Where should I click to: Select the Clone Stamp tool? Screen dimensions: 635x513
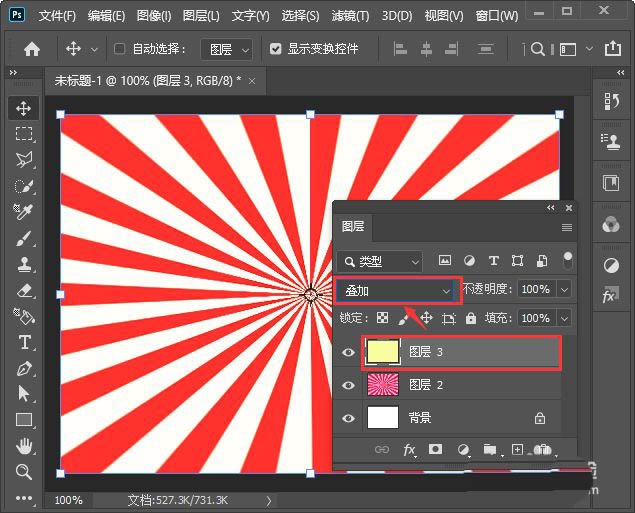click(23, 264)
